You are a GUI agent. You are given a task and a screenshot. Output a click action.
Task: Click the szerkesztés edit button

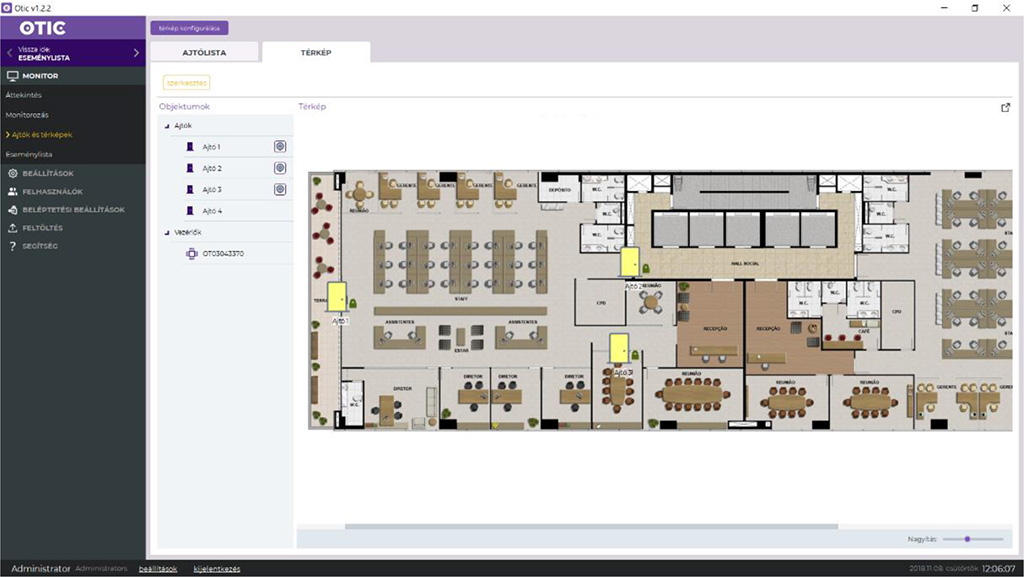(186, 83)
